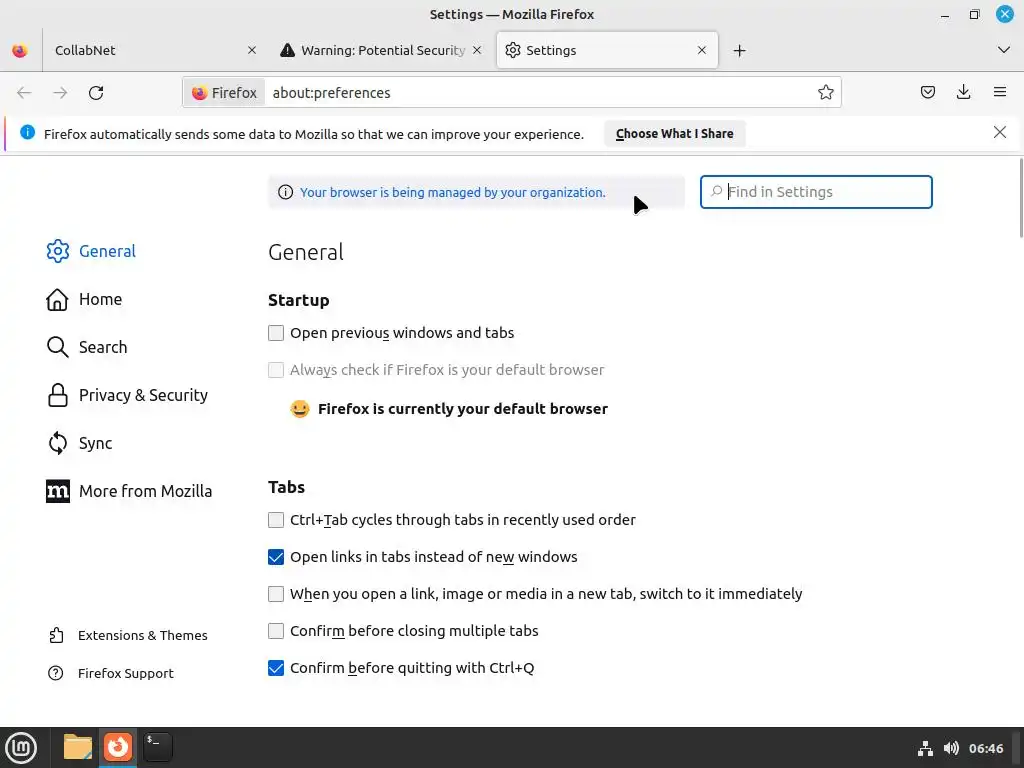Open a new tab with plus button
1024x768 pixels.
[739, 50]
